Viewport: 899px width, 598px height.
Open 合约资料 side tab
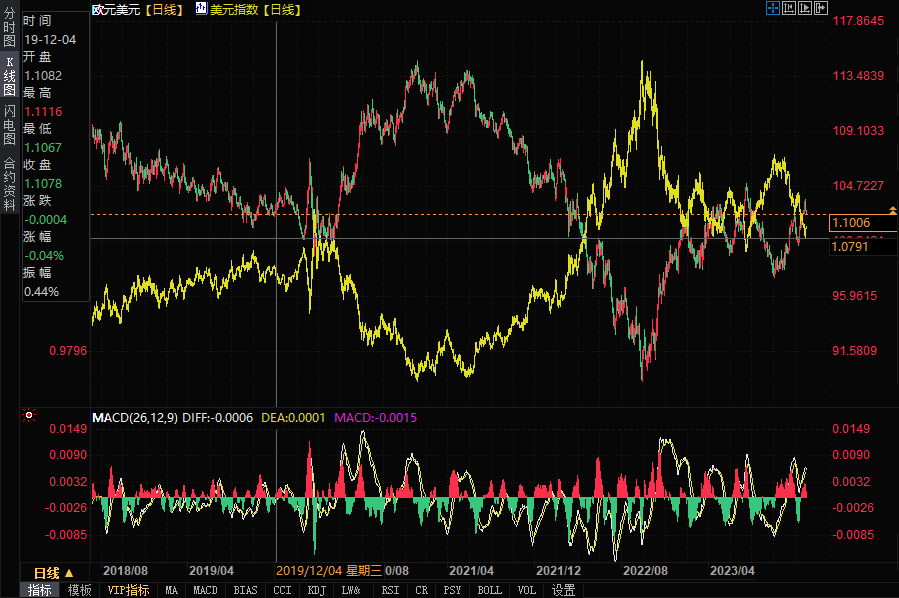tap(9, 184)
